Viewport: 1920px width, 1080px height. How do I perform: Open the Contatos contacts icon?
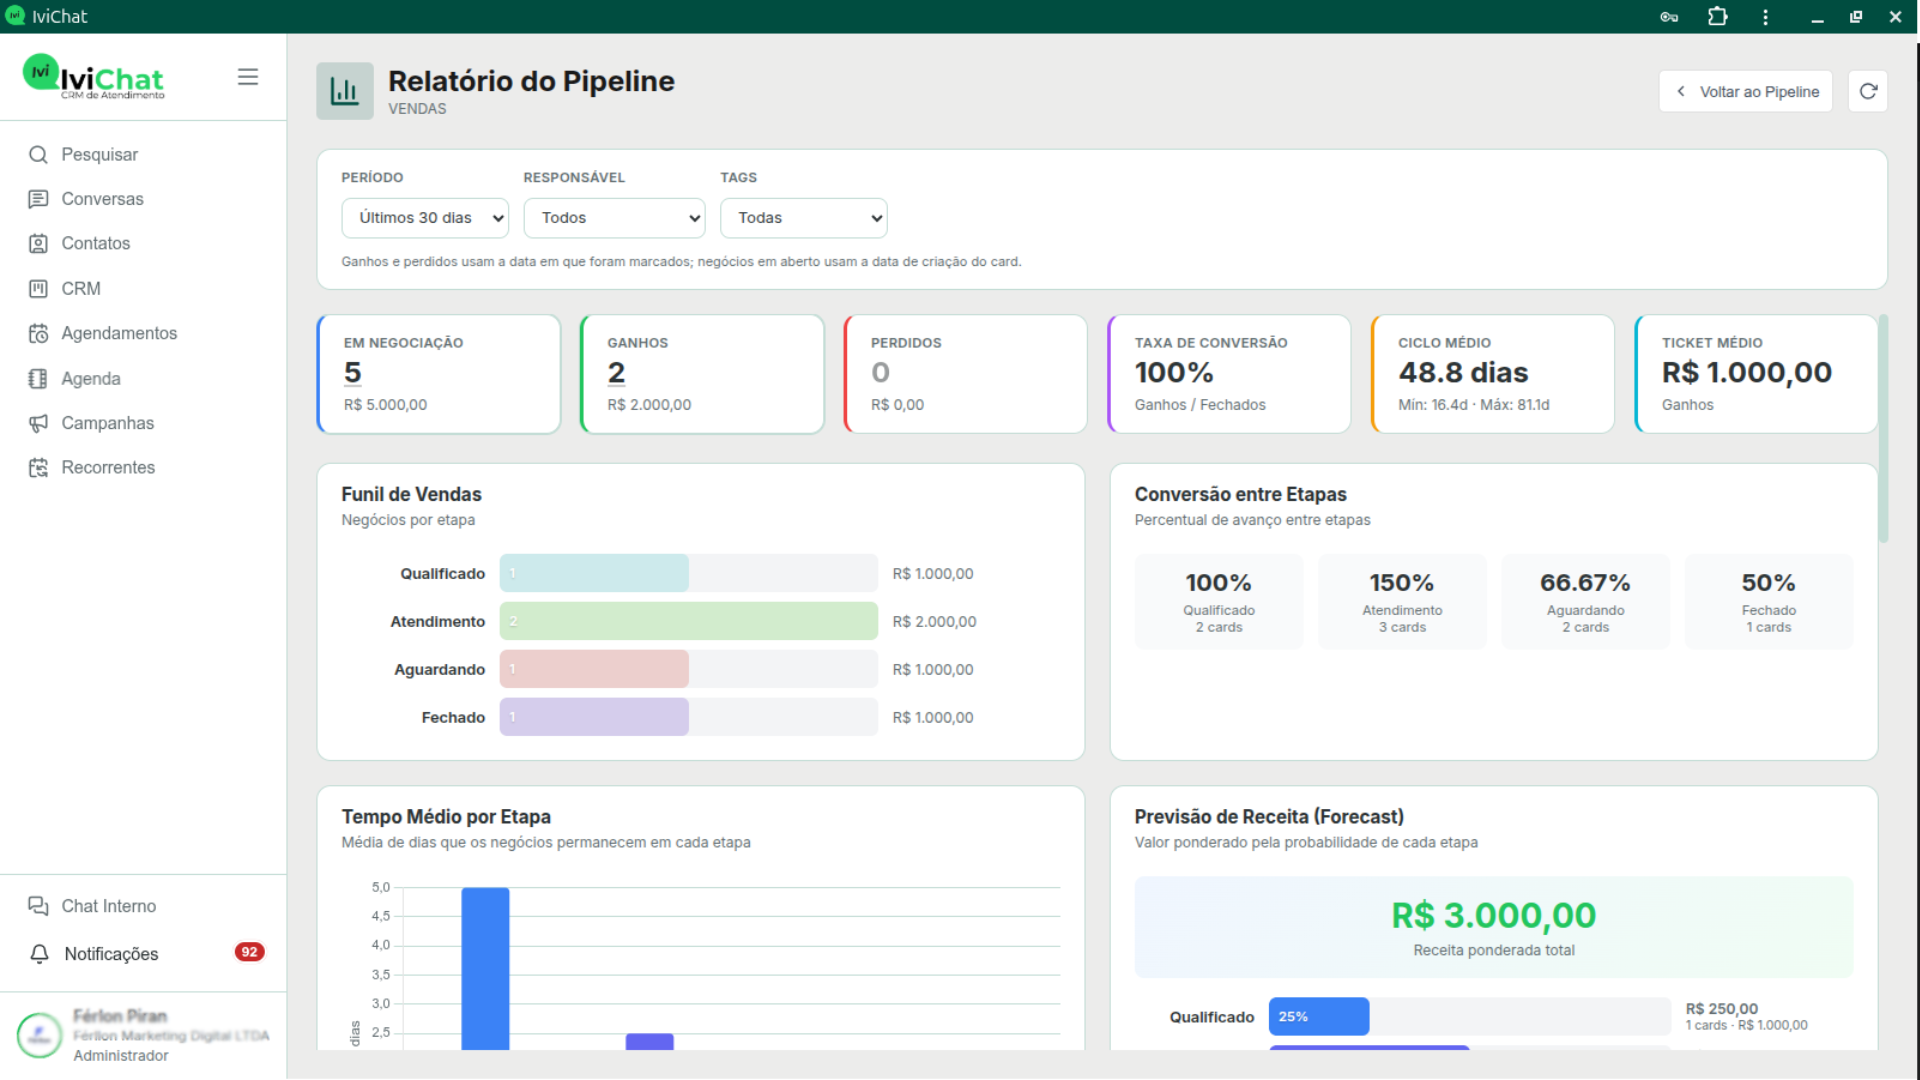(38, 243)
